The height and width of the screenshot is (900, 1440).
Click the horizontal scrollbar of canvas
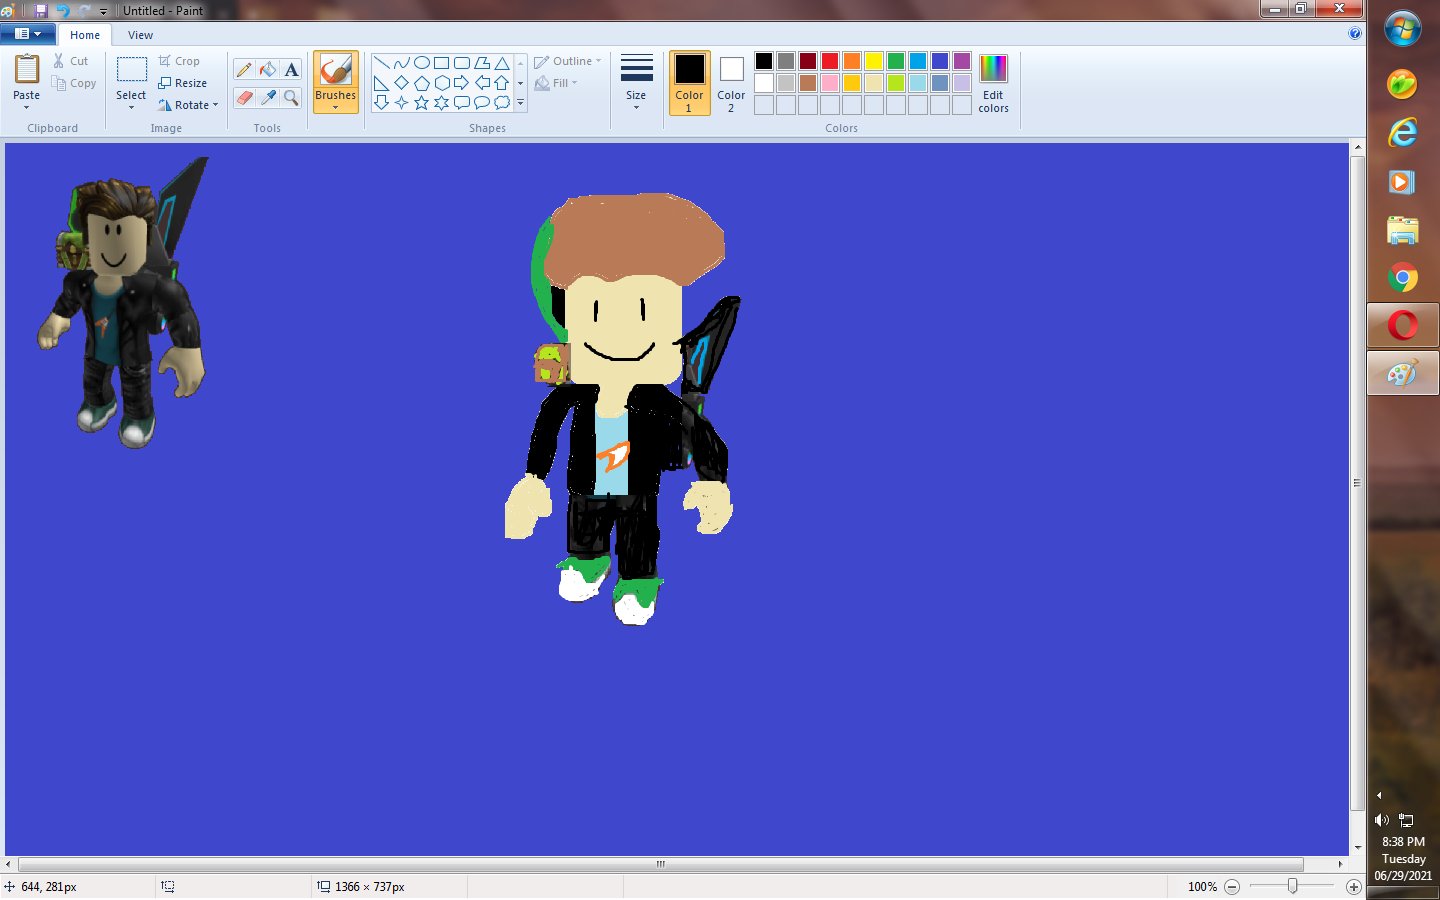[x=660, y=864]
